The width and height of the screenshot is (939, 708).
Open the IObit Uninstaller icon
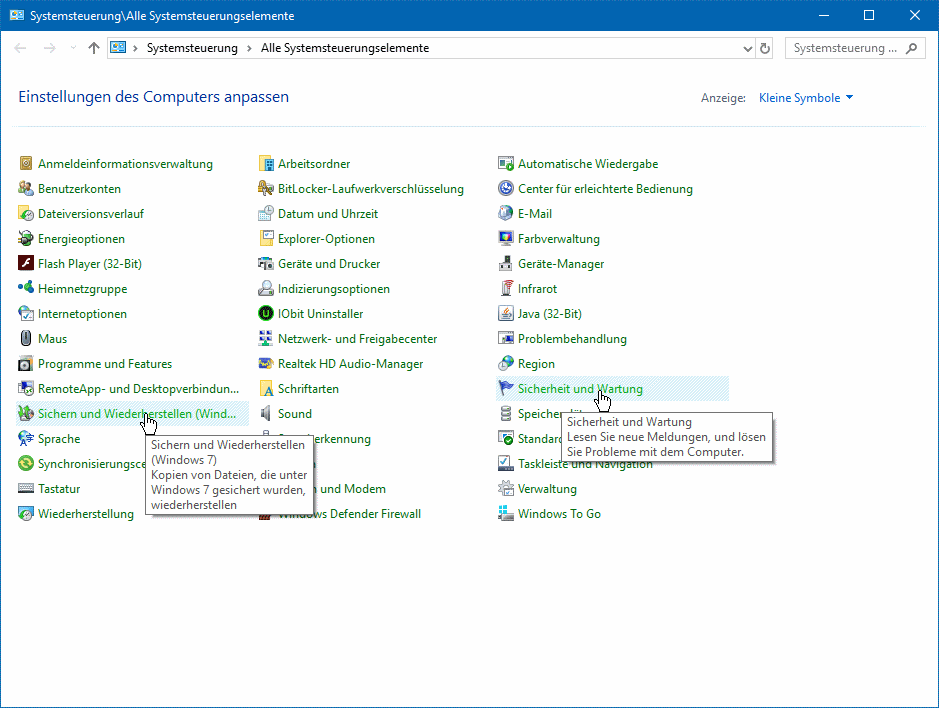tap(266, 314)
